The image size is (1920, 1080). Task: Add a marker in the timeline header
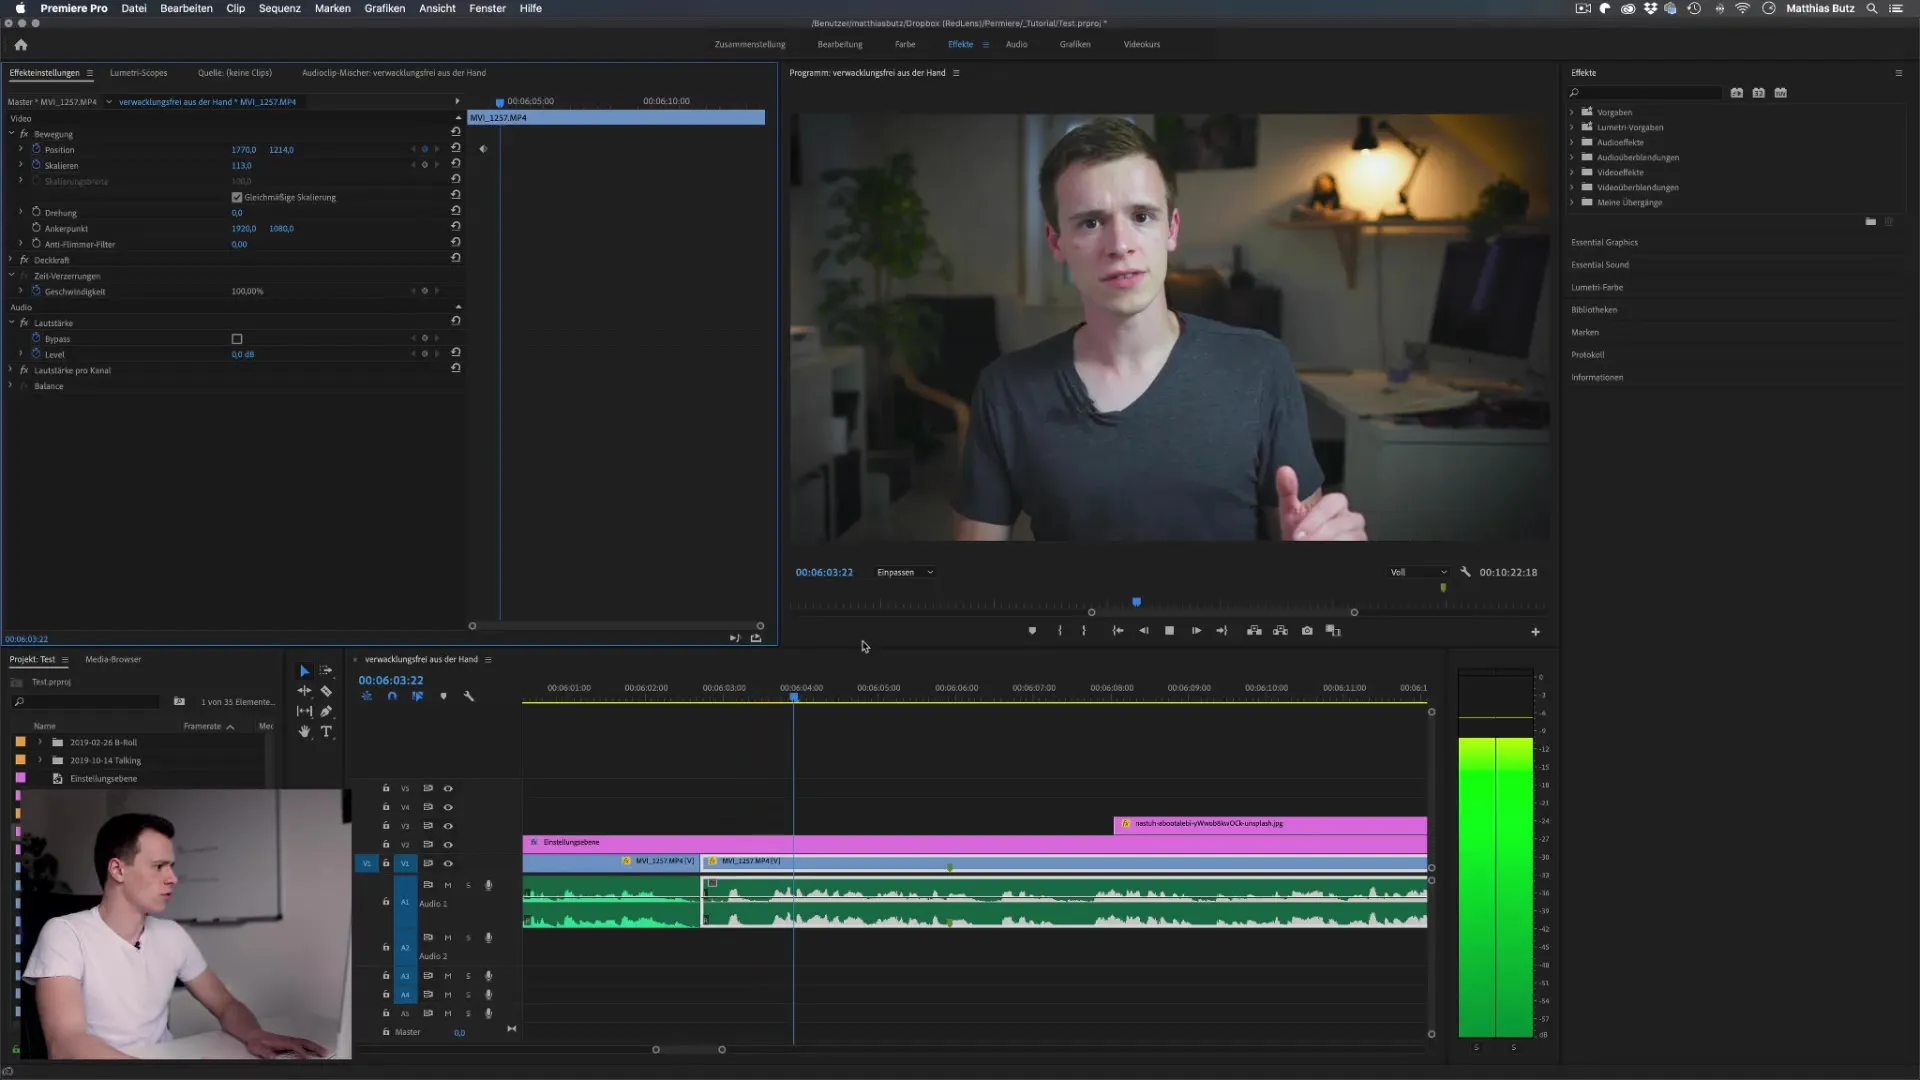pyautogui.click(x=443, y=696)
